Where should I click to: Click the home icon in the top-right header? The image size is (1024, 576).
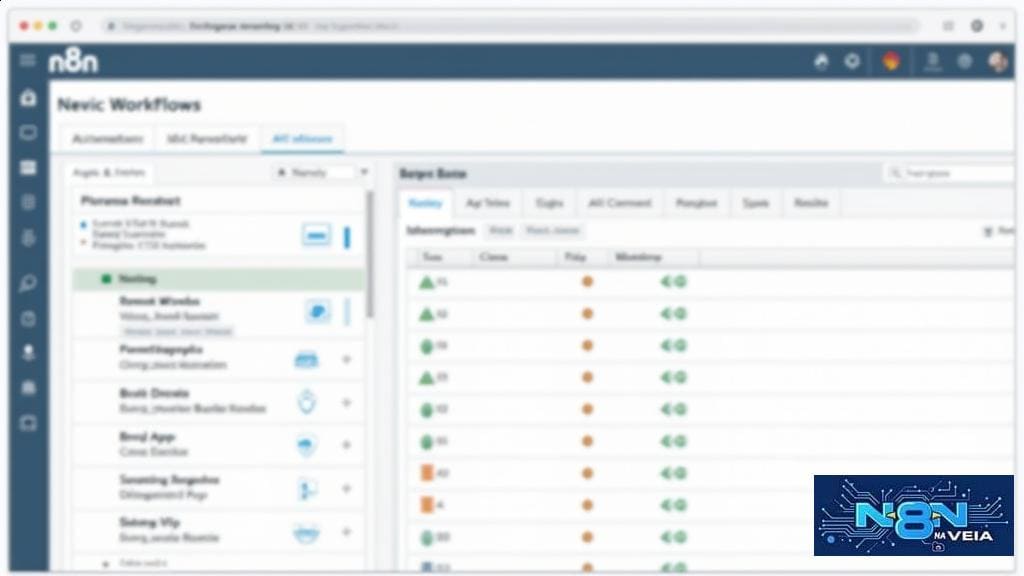822,61
